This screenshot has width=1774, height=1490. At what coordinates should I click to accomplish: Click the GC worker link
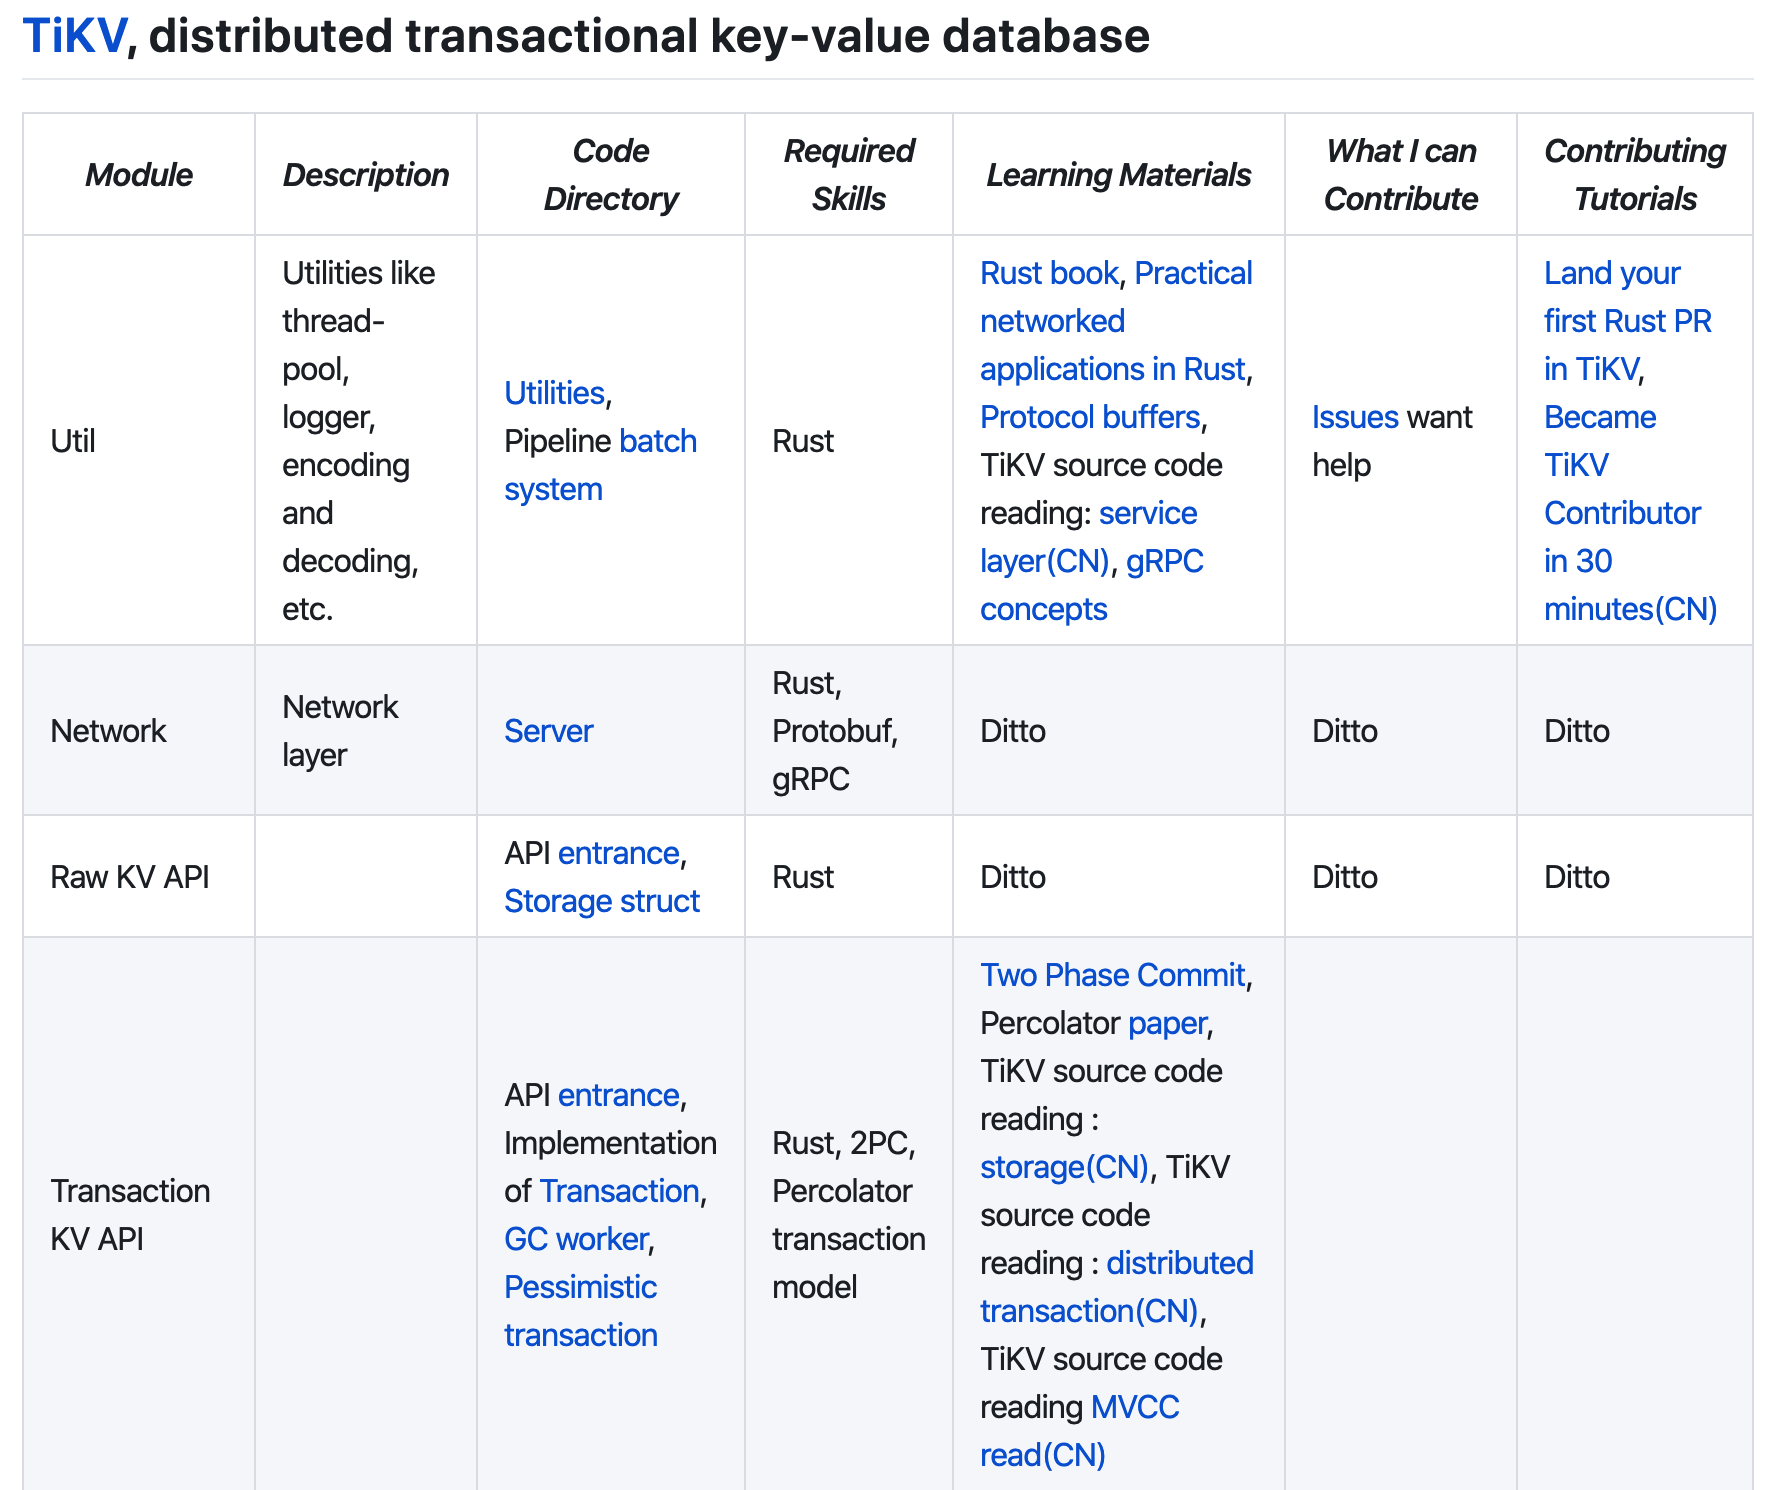click(576, 1239)
